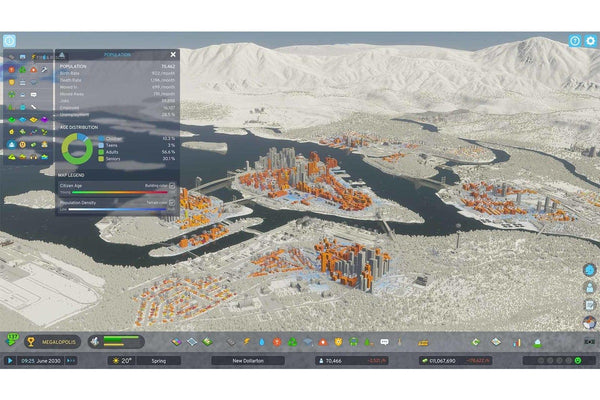
Task: Select the yellow bulldozer tool
Action: pos(423,343)
